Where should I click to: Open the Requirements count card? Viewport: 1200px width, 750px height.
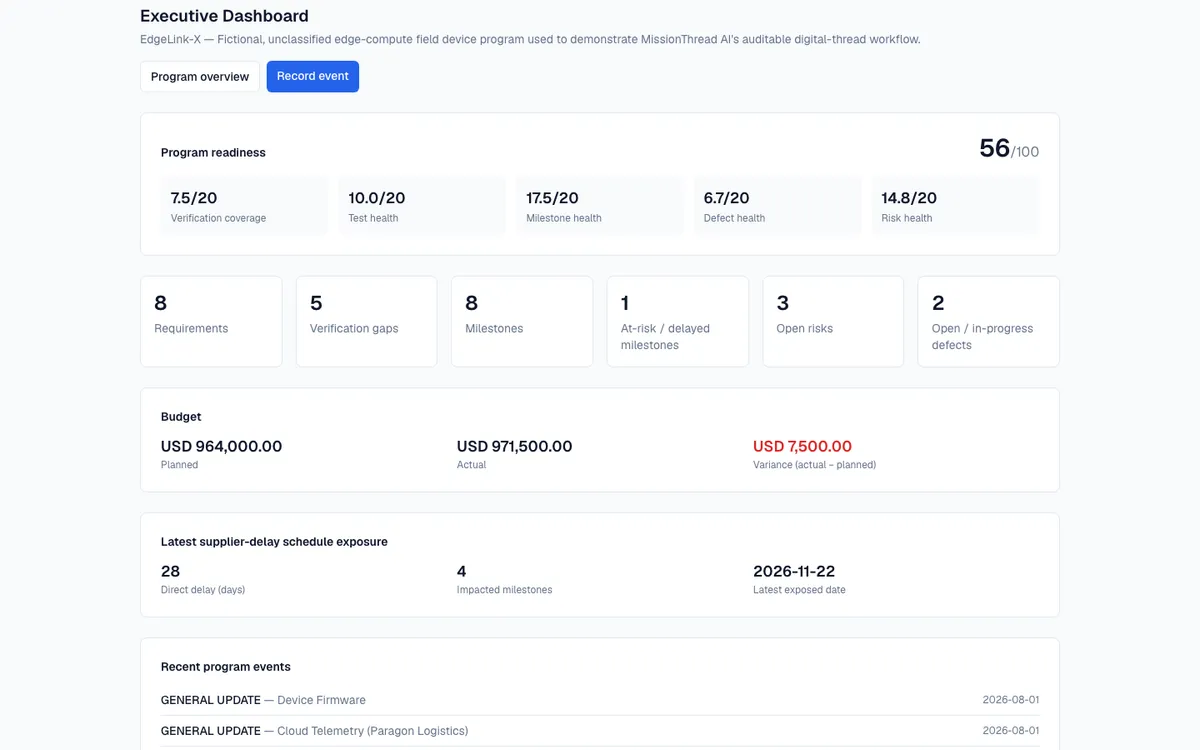click(x=211, y=322)
